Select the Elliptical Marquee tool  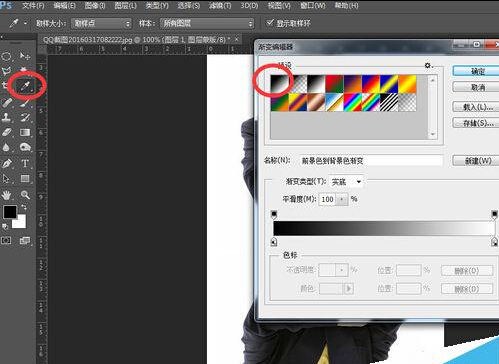[x=7, y=56]
